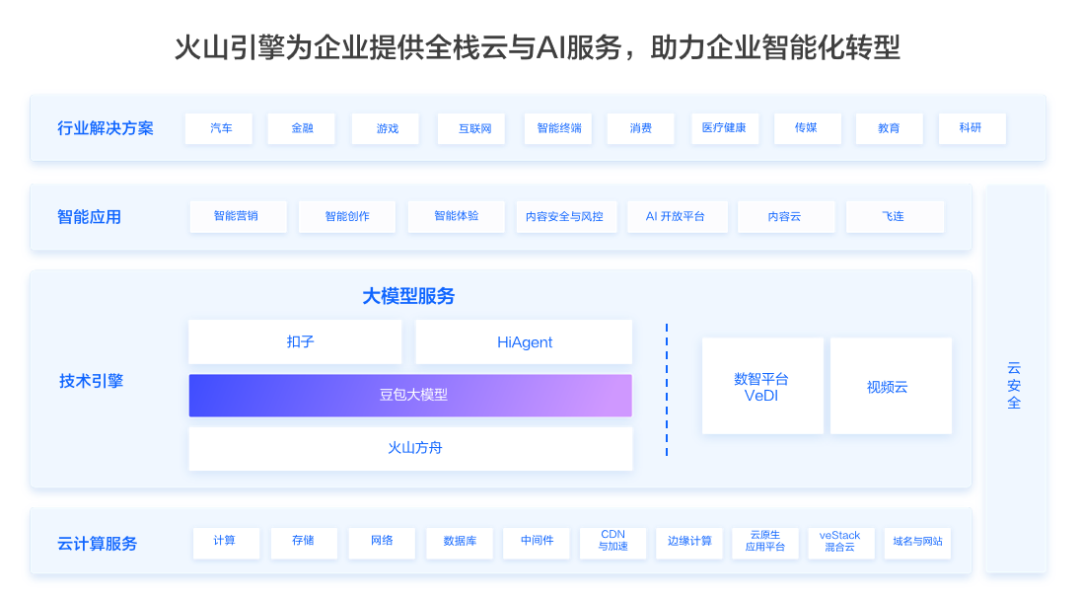Select the 科研 industry box

click(971, 128)
